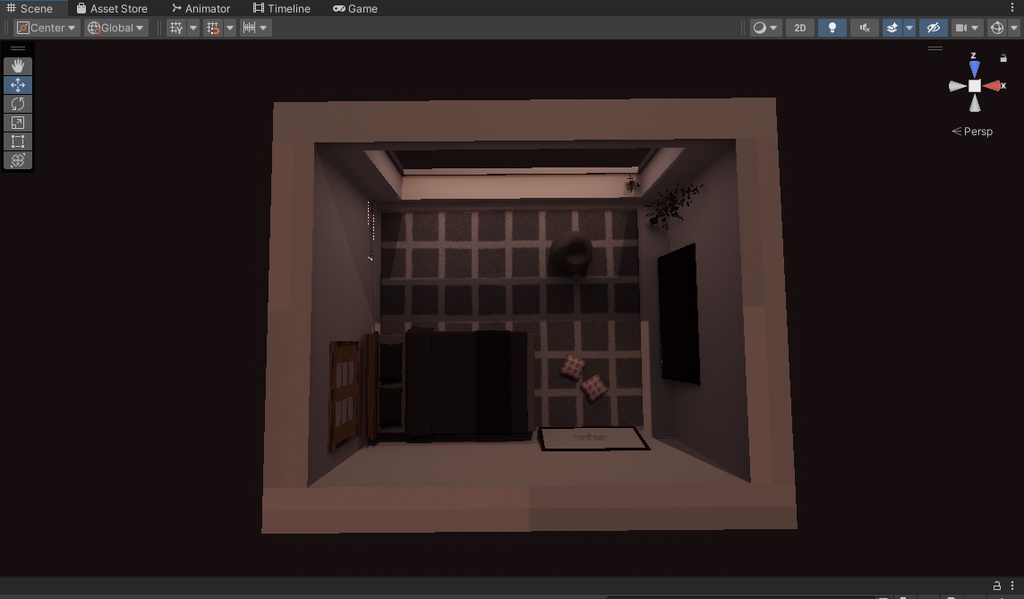Click the red X axis on the scene gizmo
The image size is (1024, 599).
[x=997, y=86]
